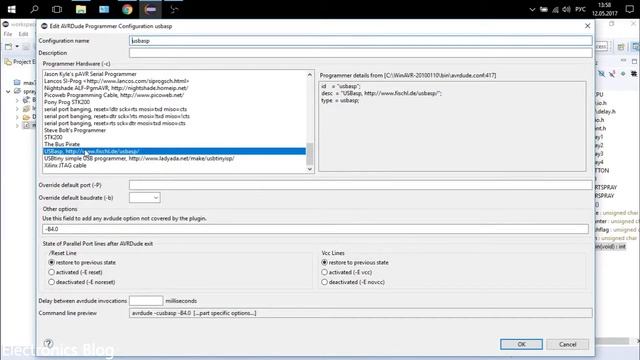Select Vcc Lines activated (-E vcc)
Image resolution: width=640 pixels, height=360 pixels.
pos(324,272)
